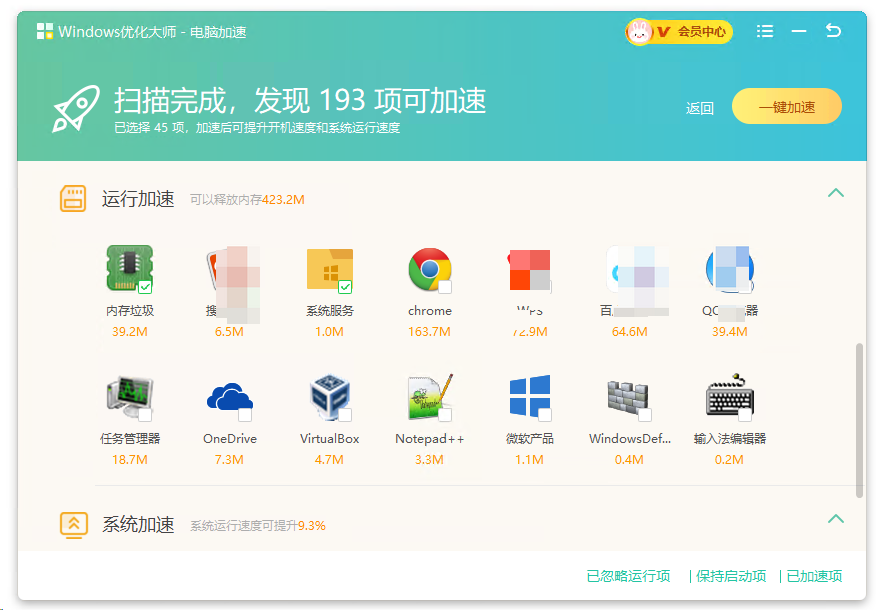Click the 9.3% speed improvement value

[312, 526]
